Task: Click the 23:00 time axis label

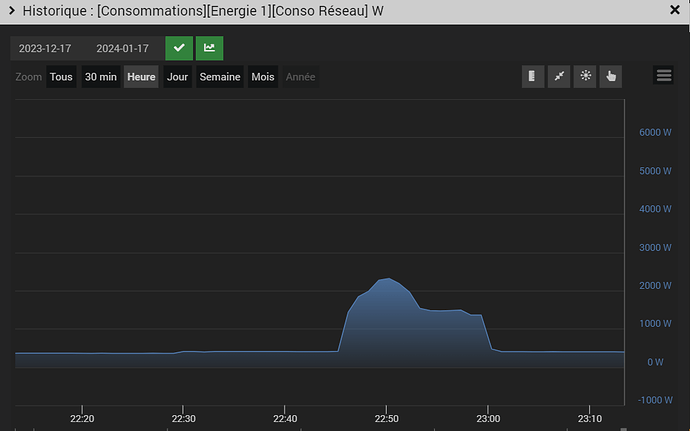Action: (488, 419)
